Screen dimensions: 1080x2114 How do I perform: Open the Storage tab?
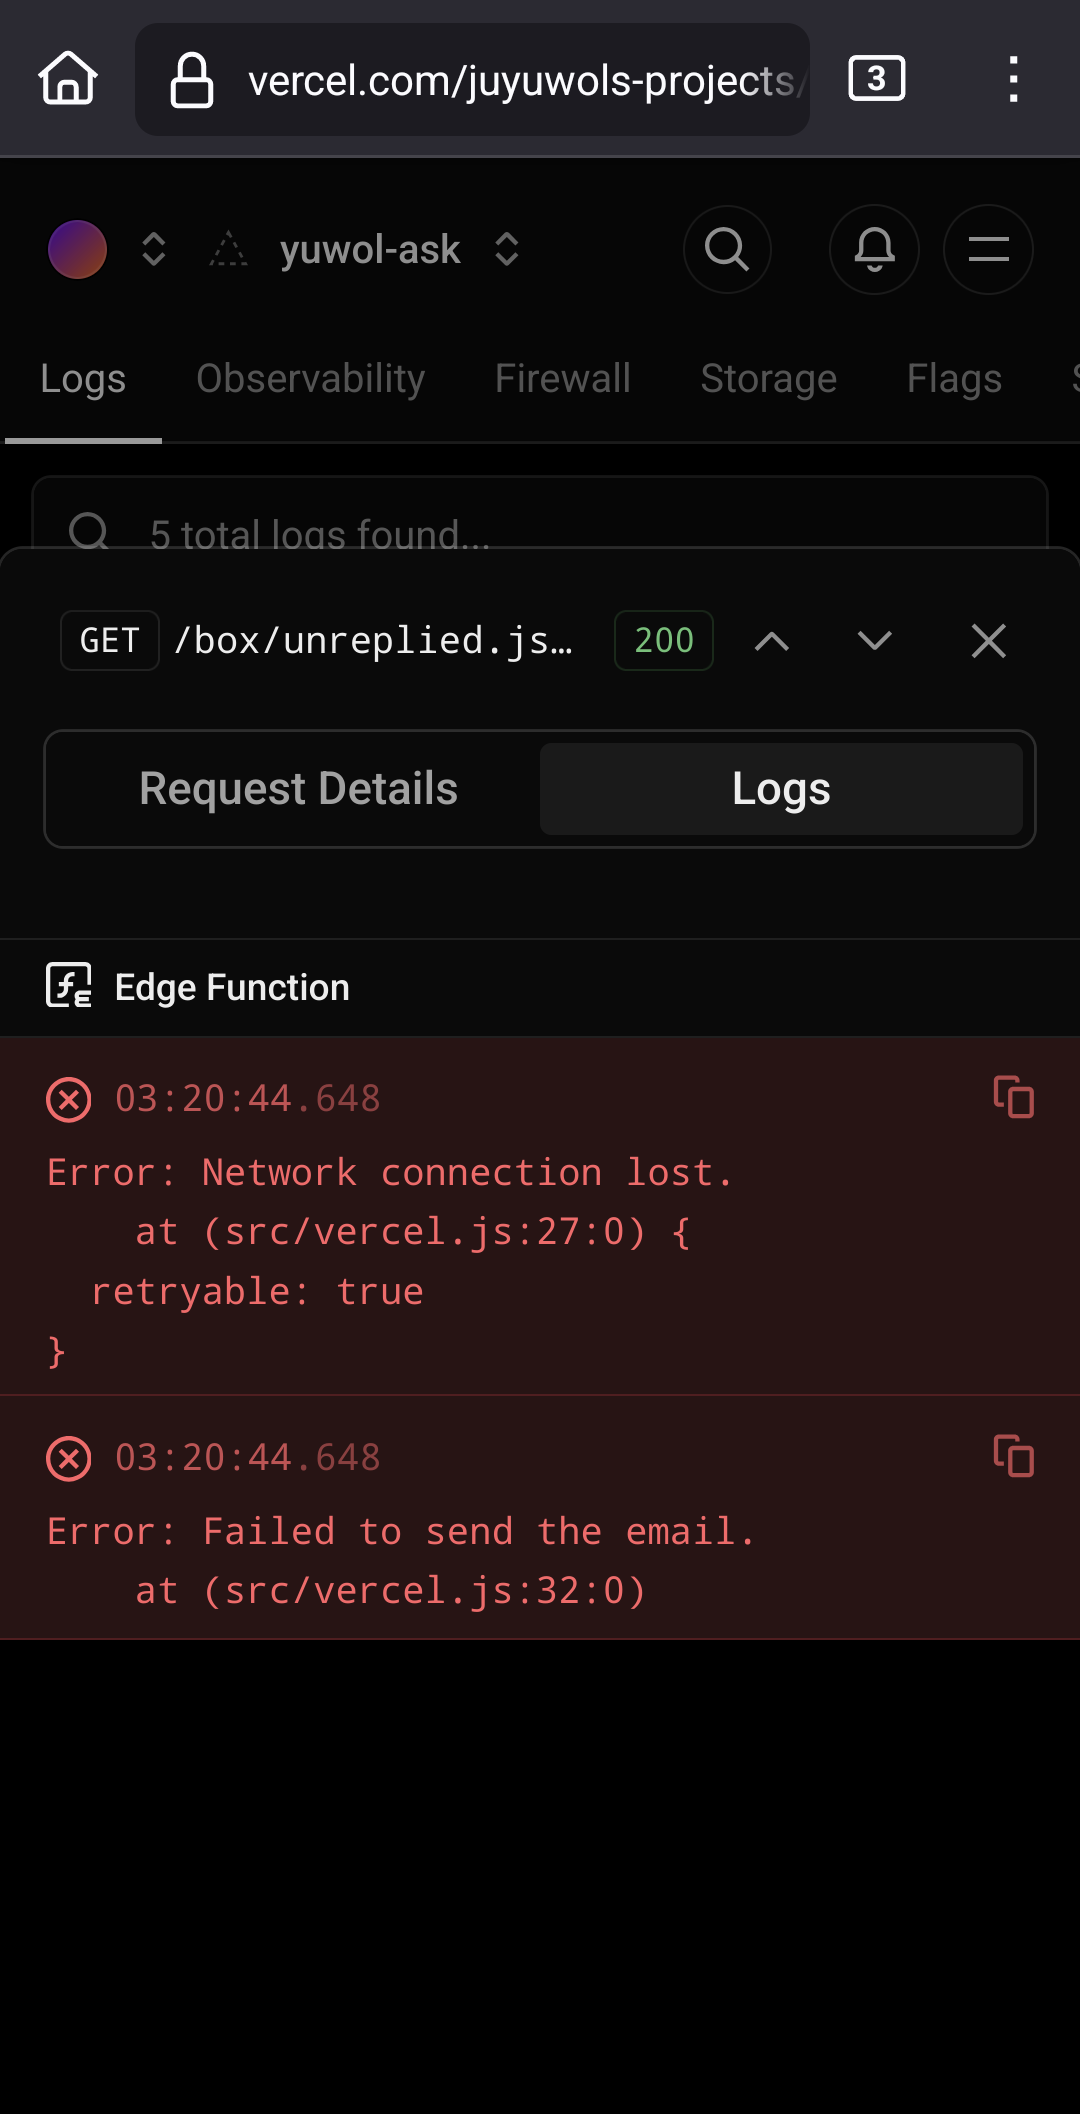(769, 379)
